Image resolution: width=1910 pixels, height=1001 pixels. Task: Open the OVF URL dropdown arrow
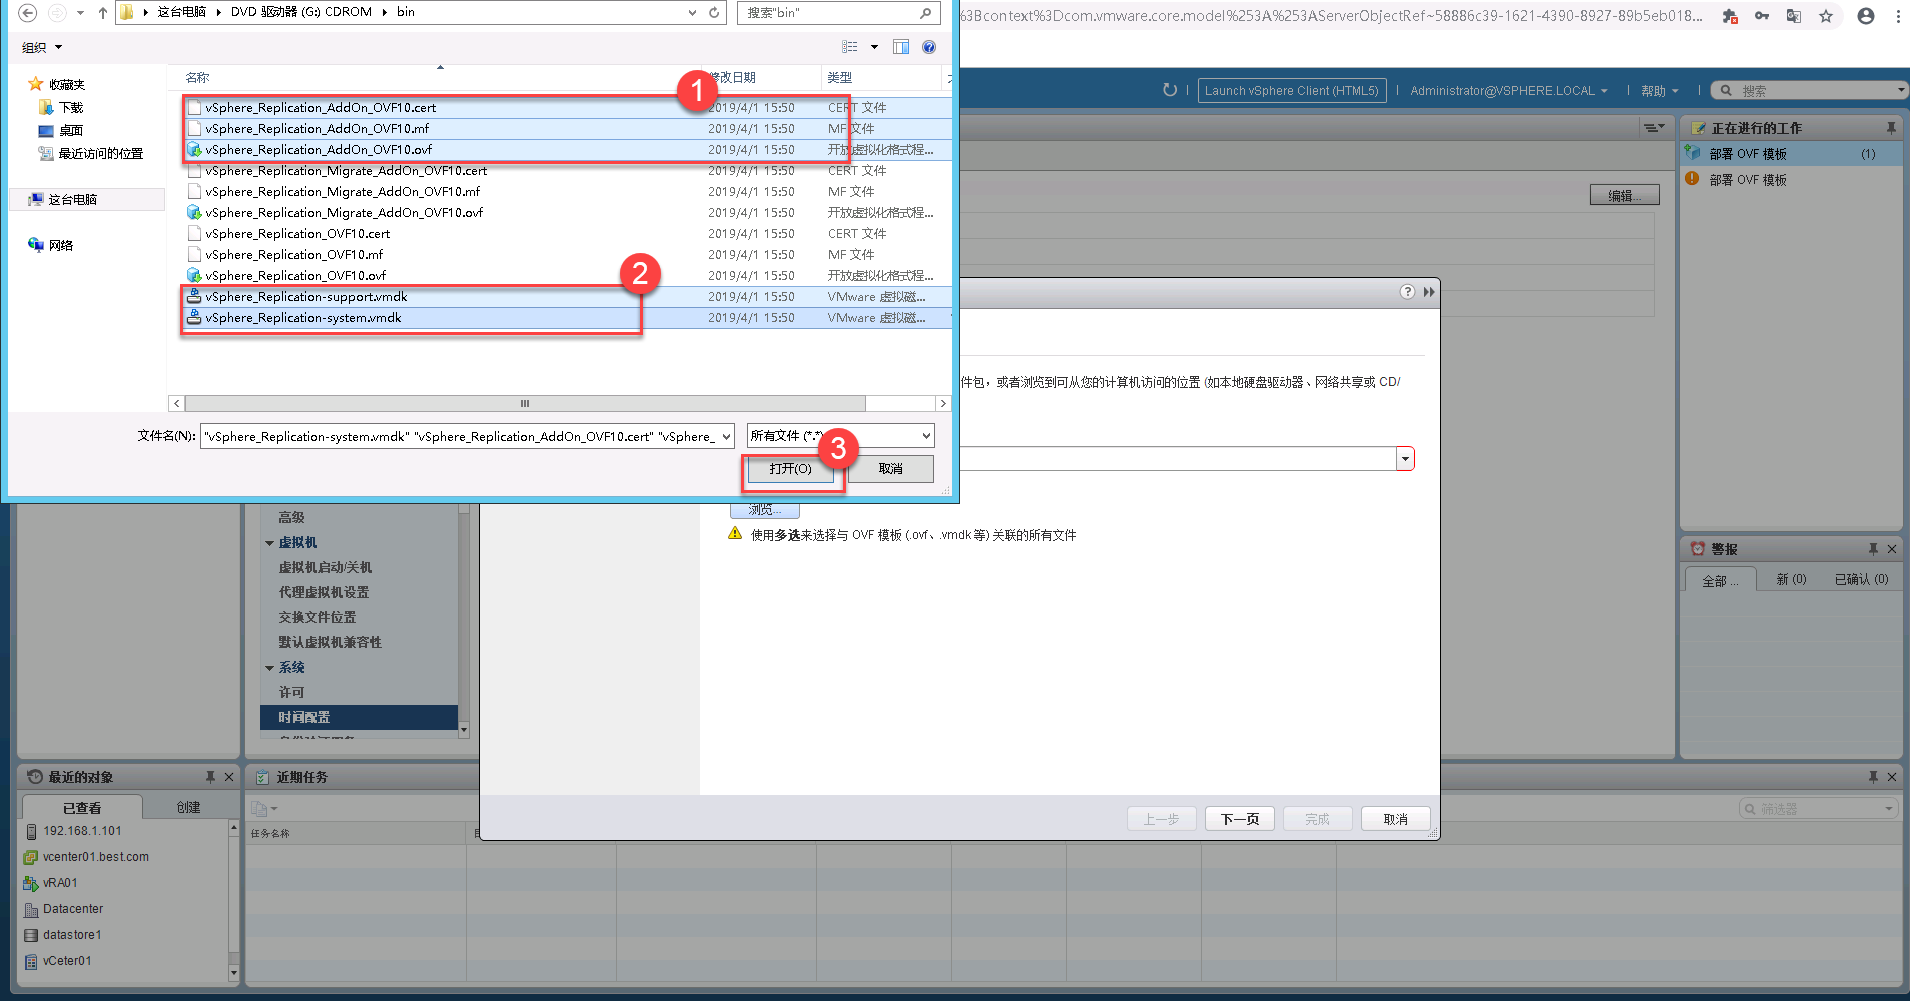tap(1405, 459)
